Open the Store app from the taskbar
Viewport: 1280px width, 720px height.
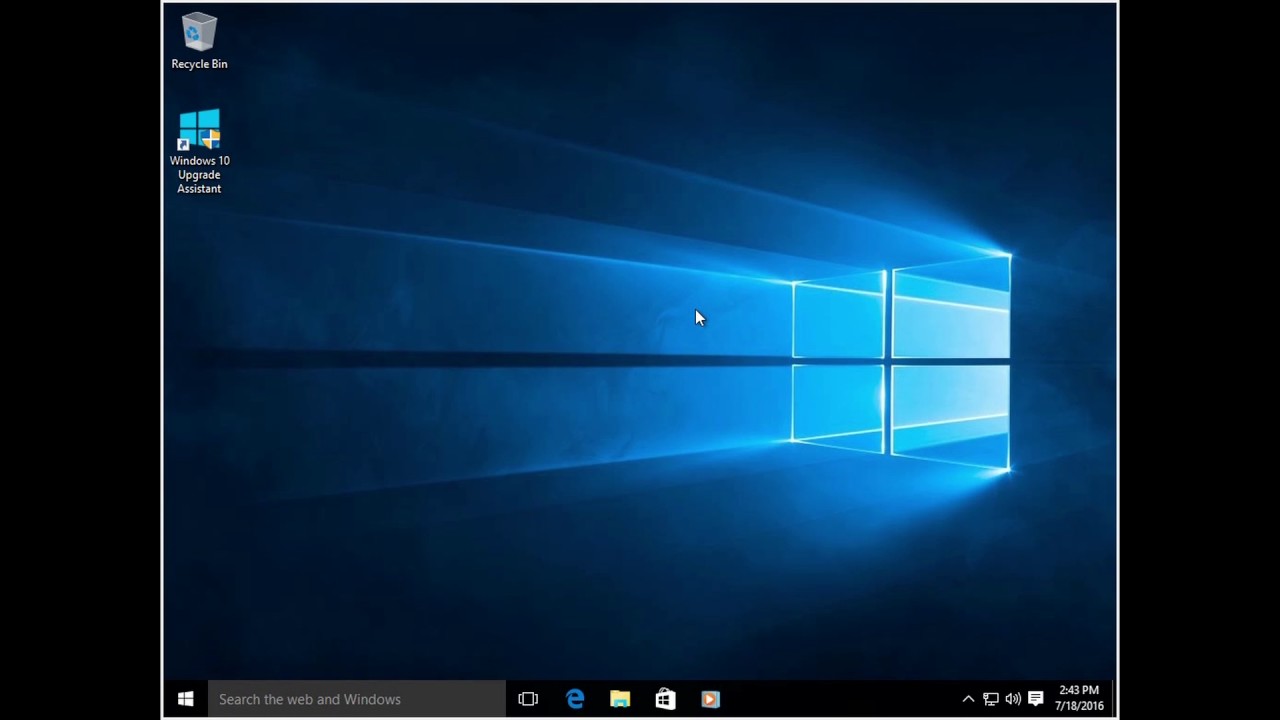click(665, 699)
